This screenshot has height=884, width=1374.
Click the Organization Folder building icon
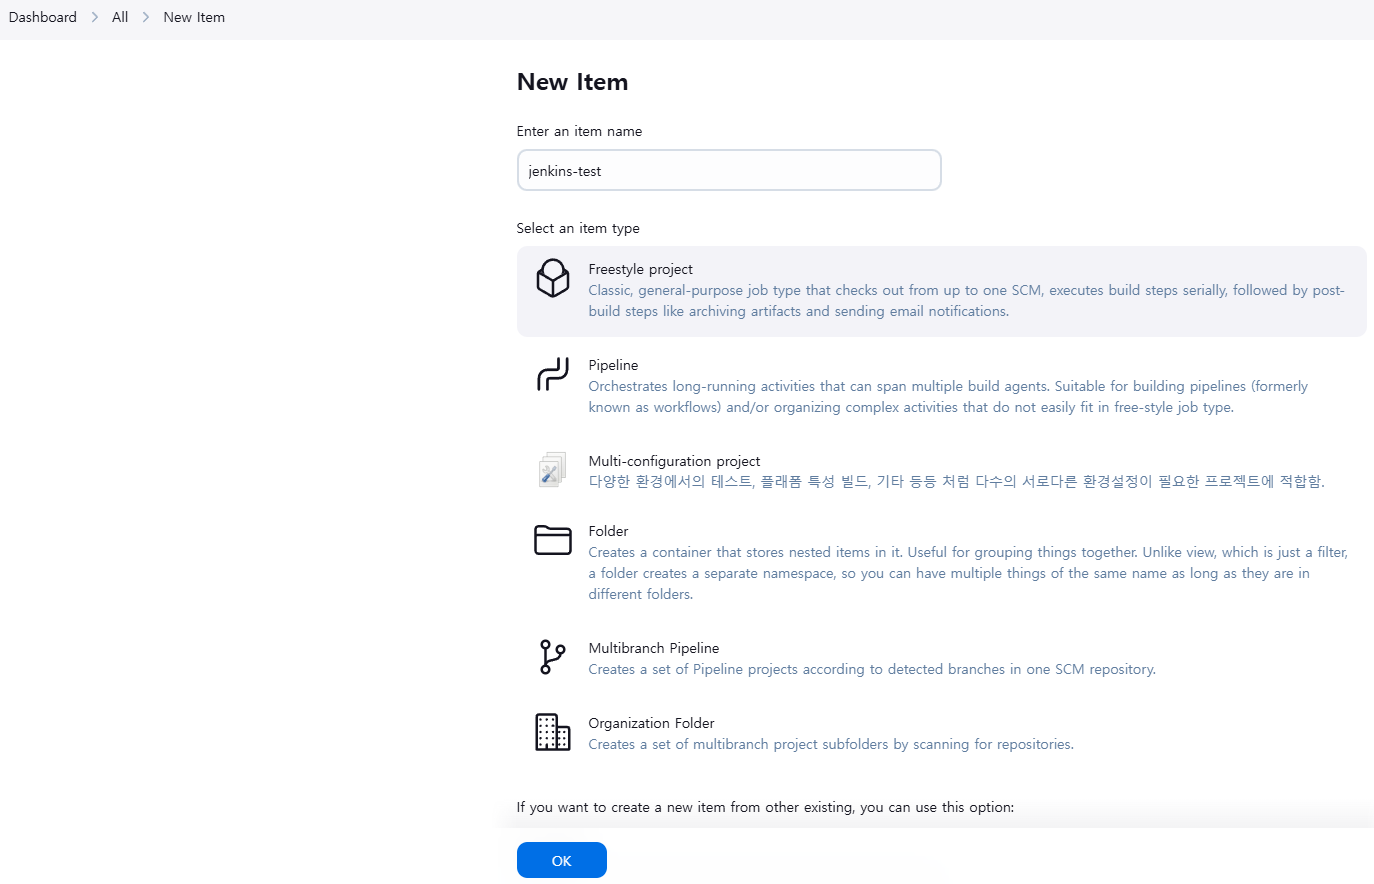pyautogui.click(x=553, y=732)
